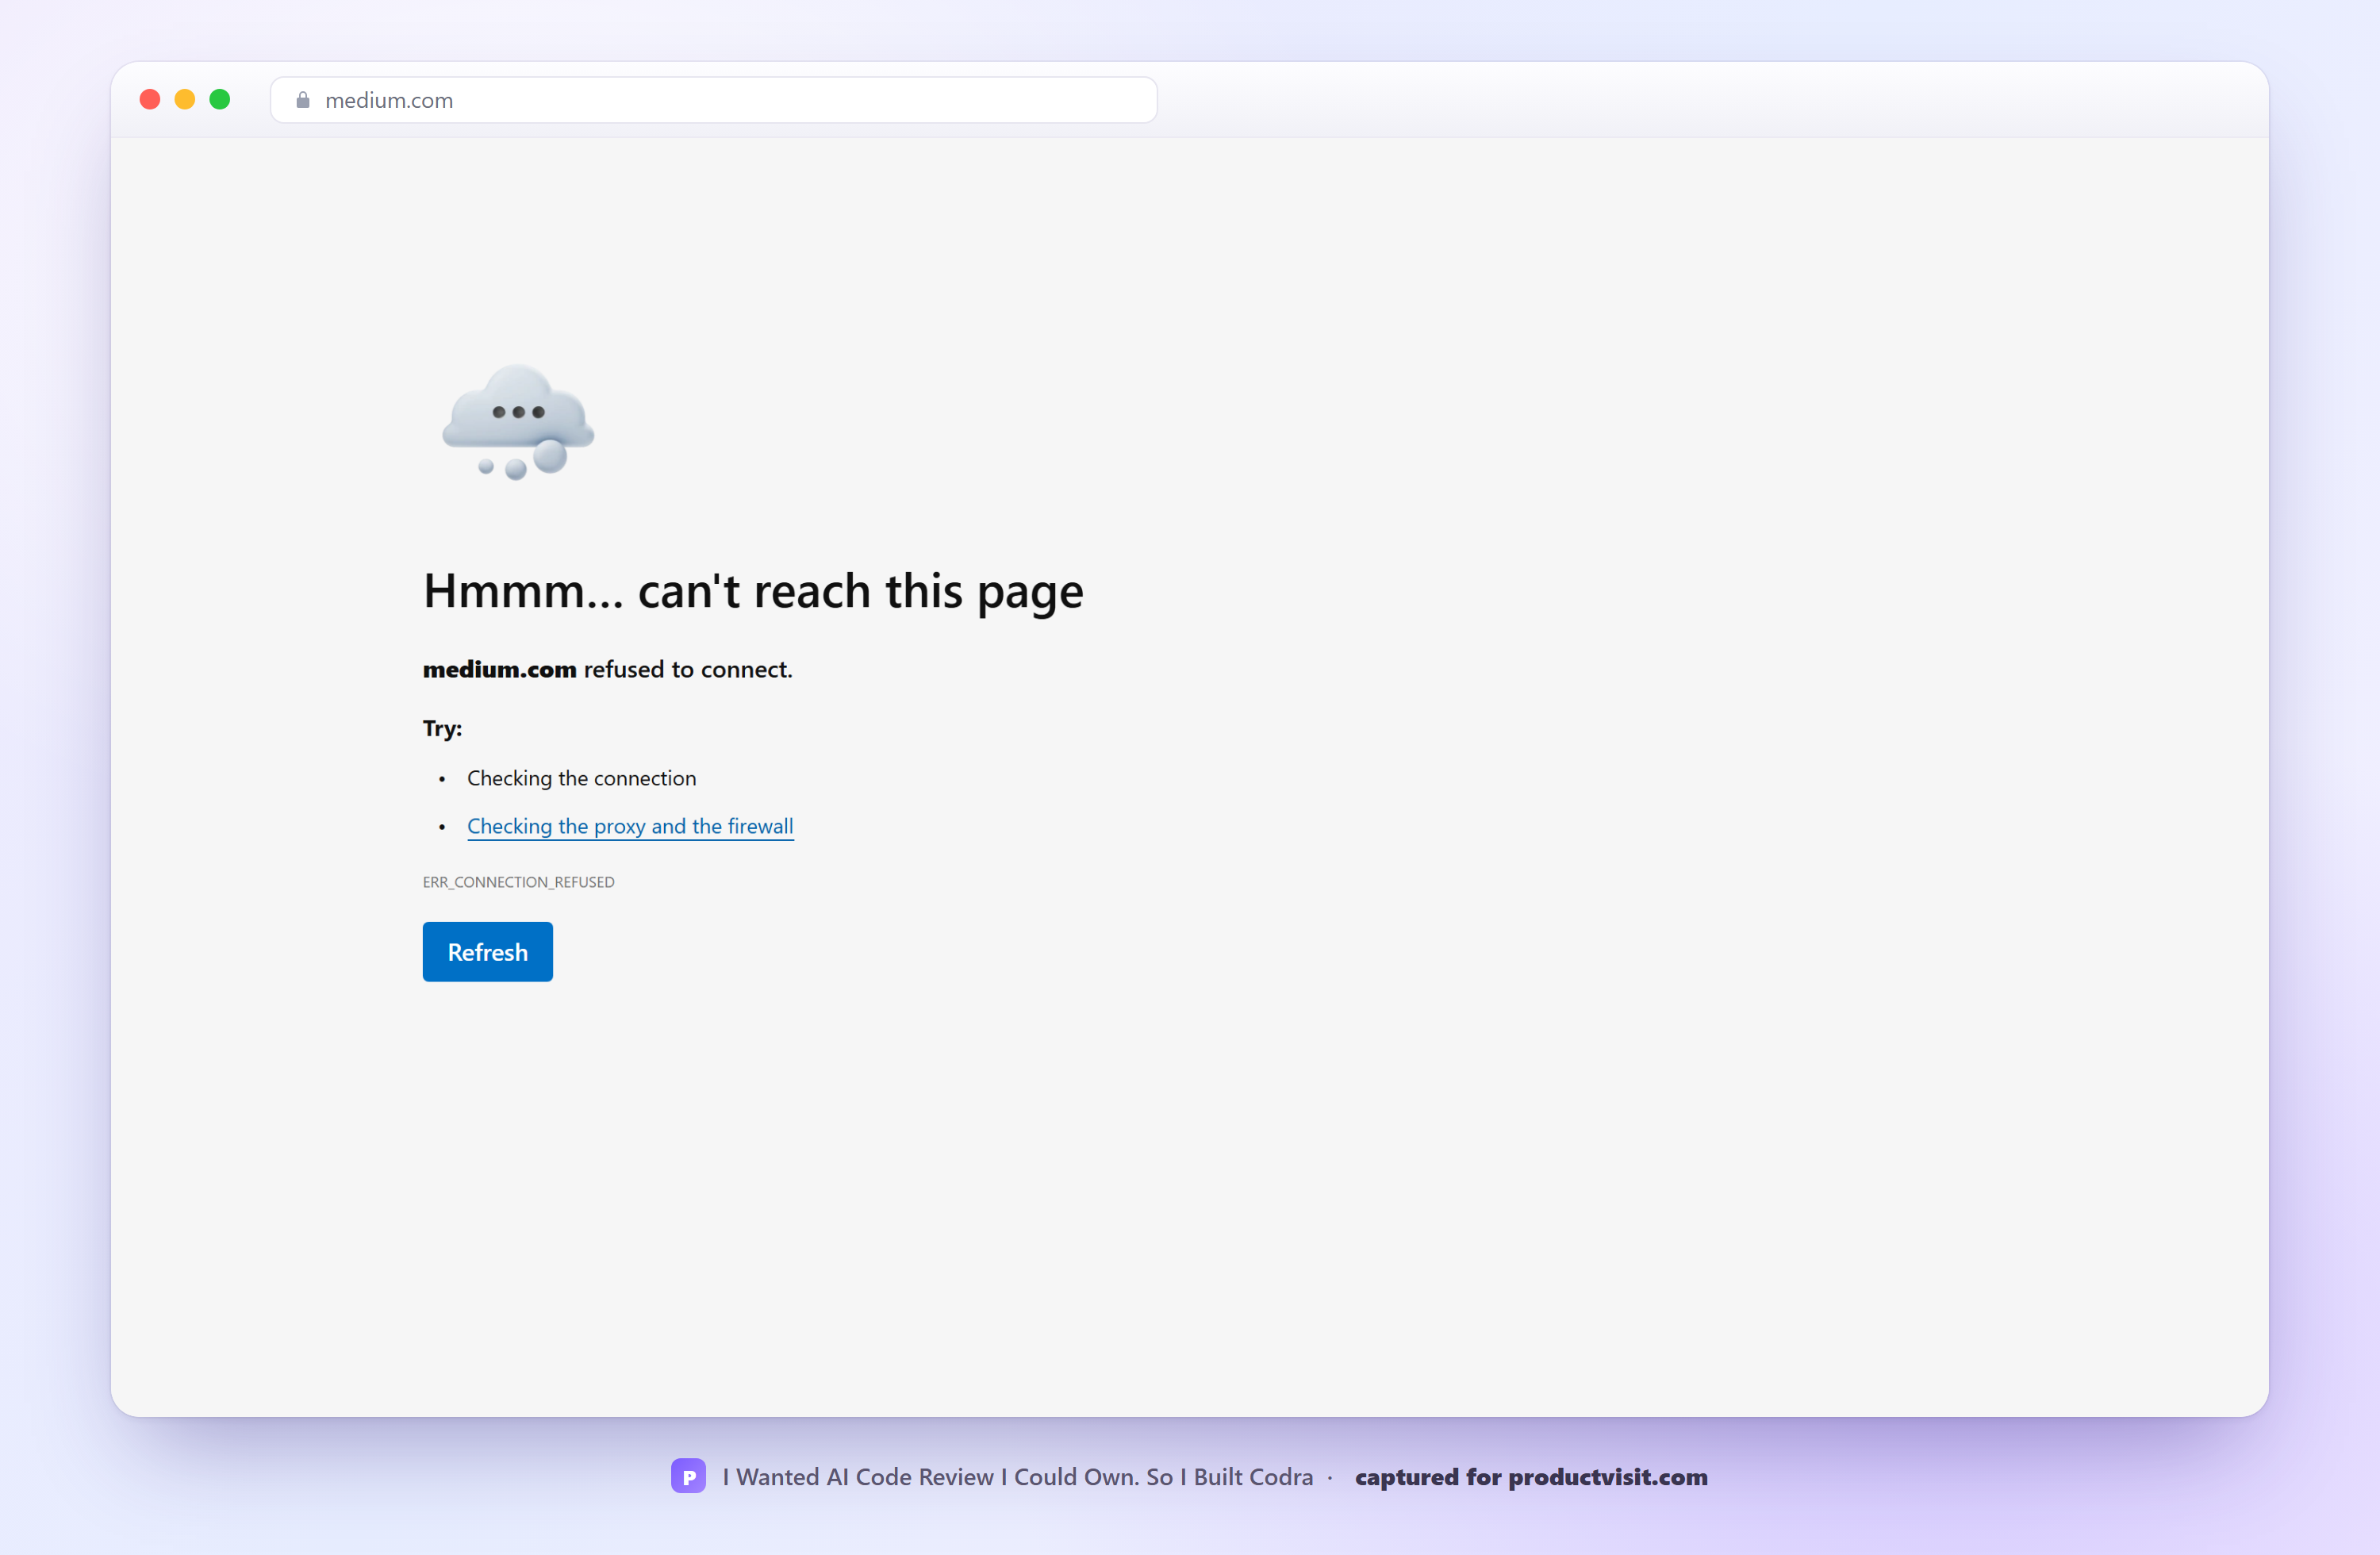Viewport: 2380px width, 1555px height.
Task: Select the 'Hmmm... can't reach this page' heading
Action: pos(753,591)
